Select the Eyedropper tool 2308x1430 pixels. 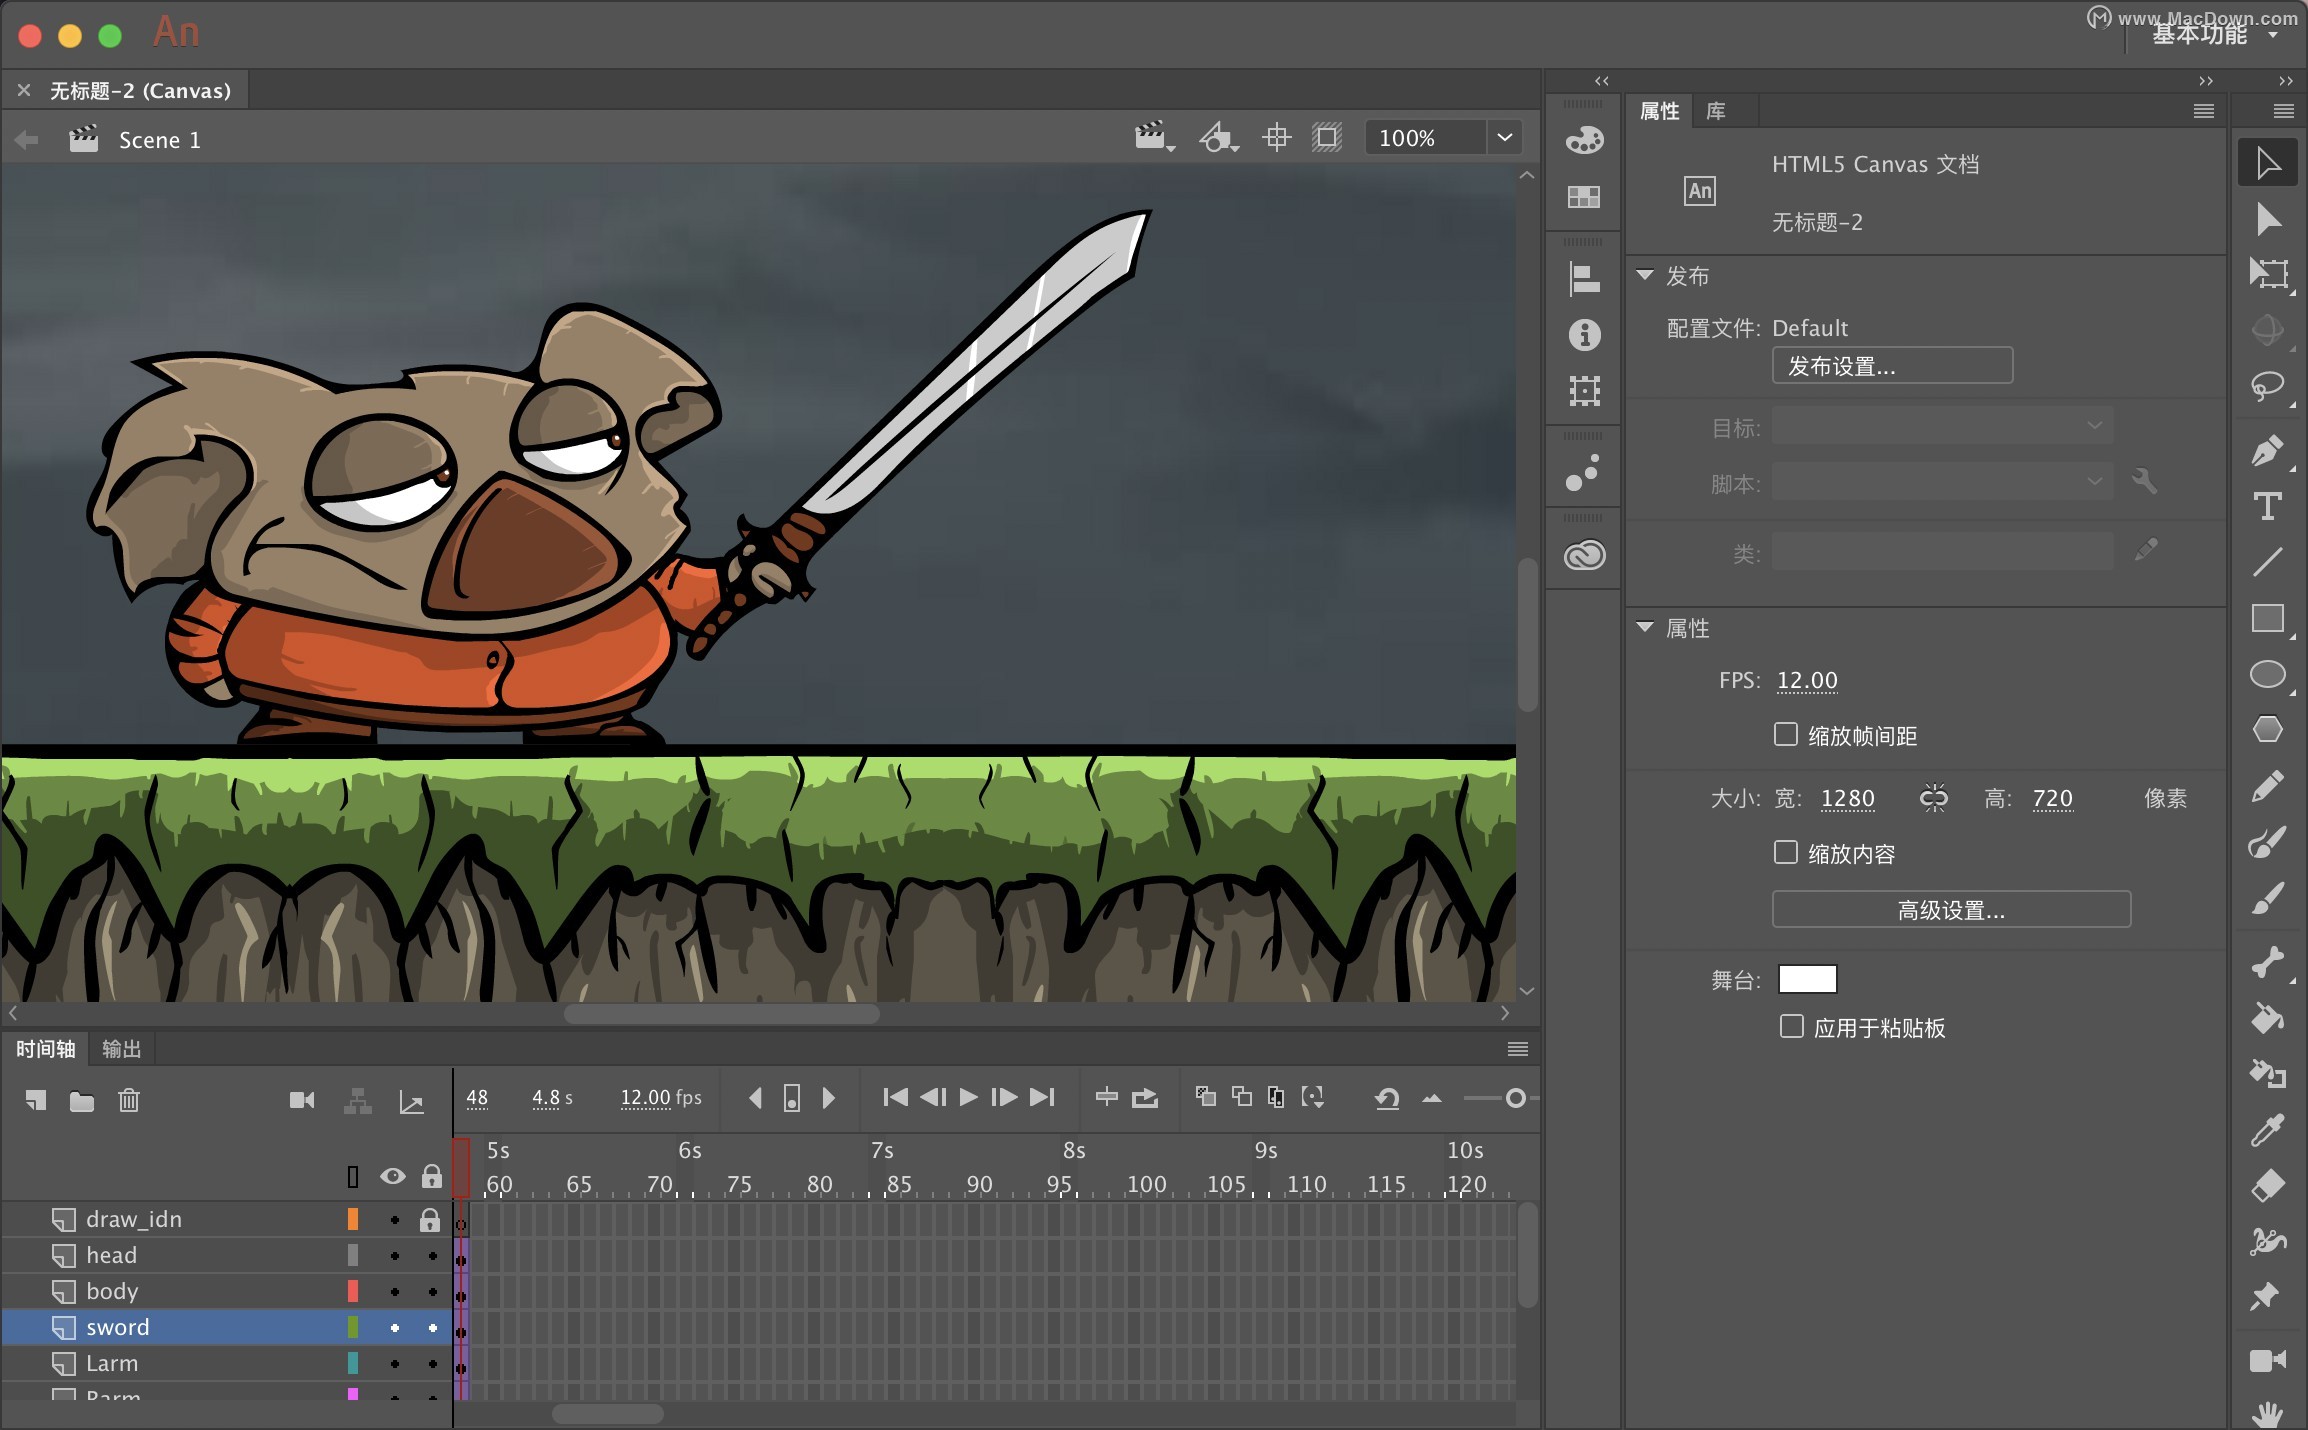(x=2267, y=1130)
